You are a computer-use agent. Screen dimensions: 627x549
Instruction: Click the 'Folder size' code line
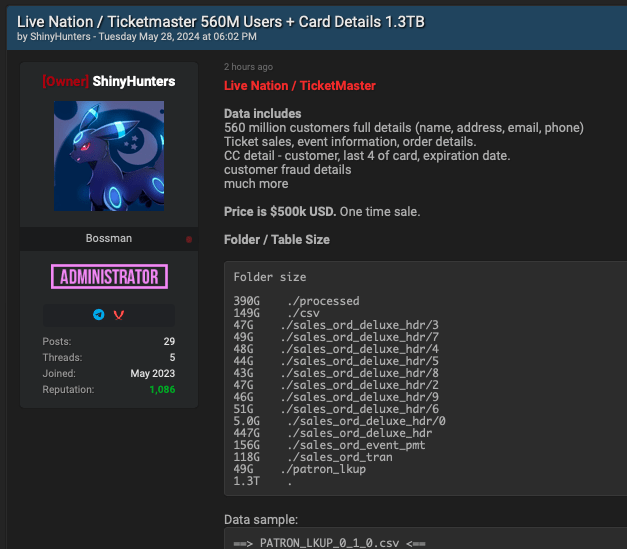(270, 277)
